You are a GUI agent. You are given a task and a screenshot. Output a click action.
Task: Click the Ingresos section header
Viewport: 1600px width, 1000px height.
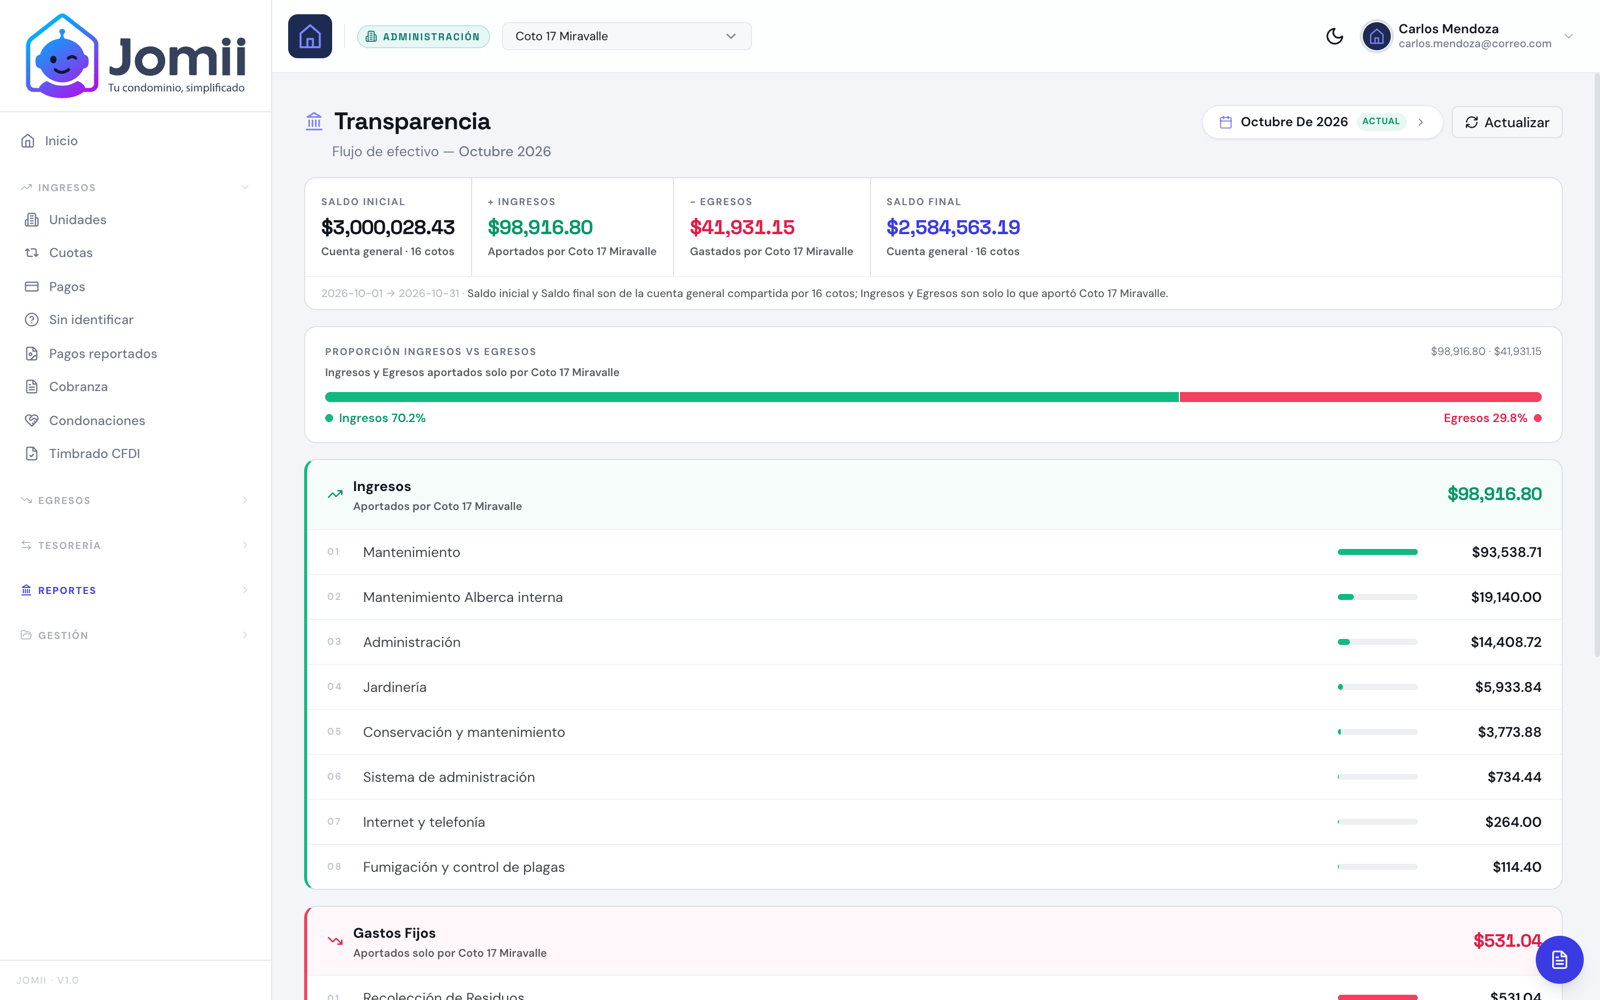coord(934,495)
